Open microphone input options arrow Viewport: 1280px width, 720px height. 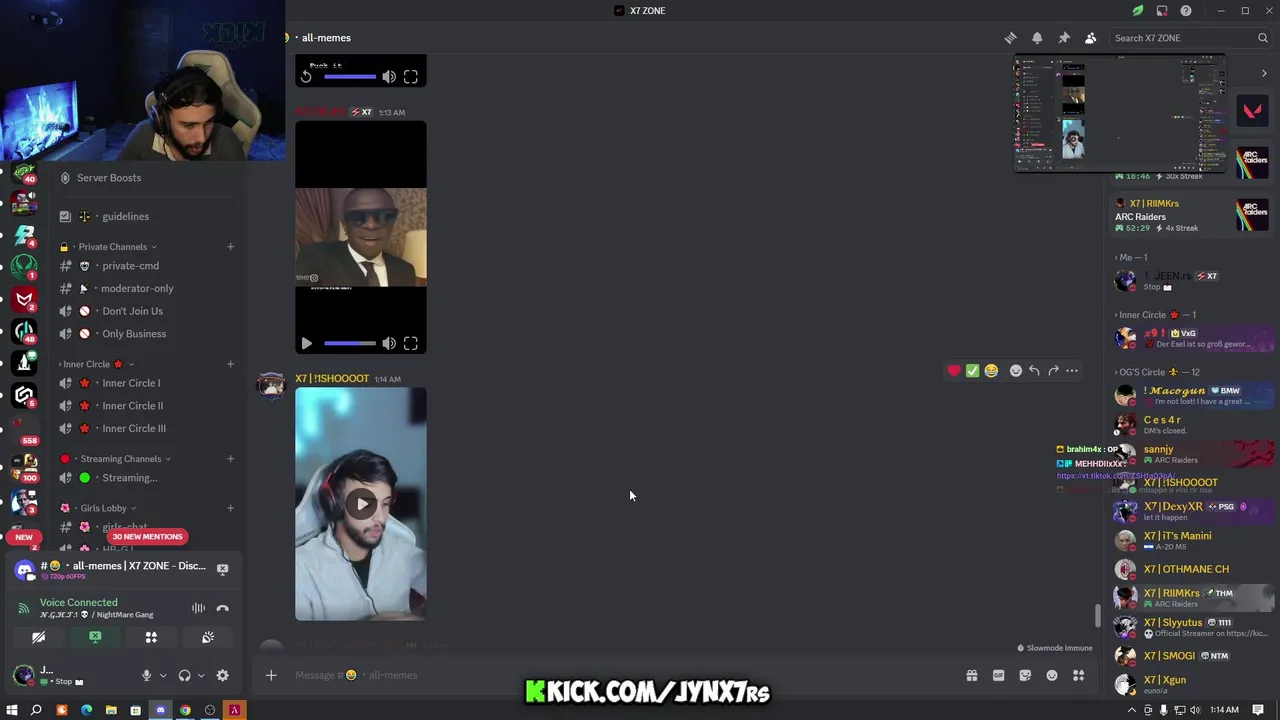tap(163, 676)
